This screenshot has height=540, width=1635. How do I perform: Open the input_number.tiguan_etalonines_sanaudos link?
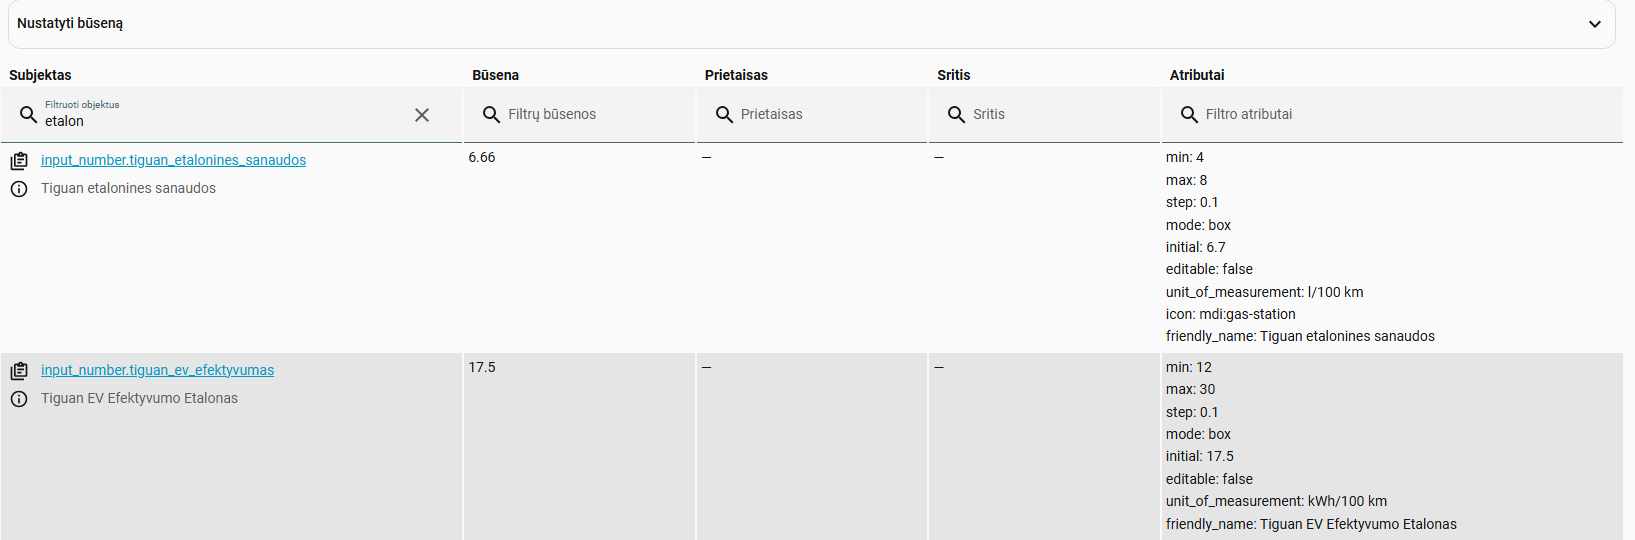(173, 160)
